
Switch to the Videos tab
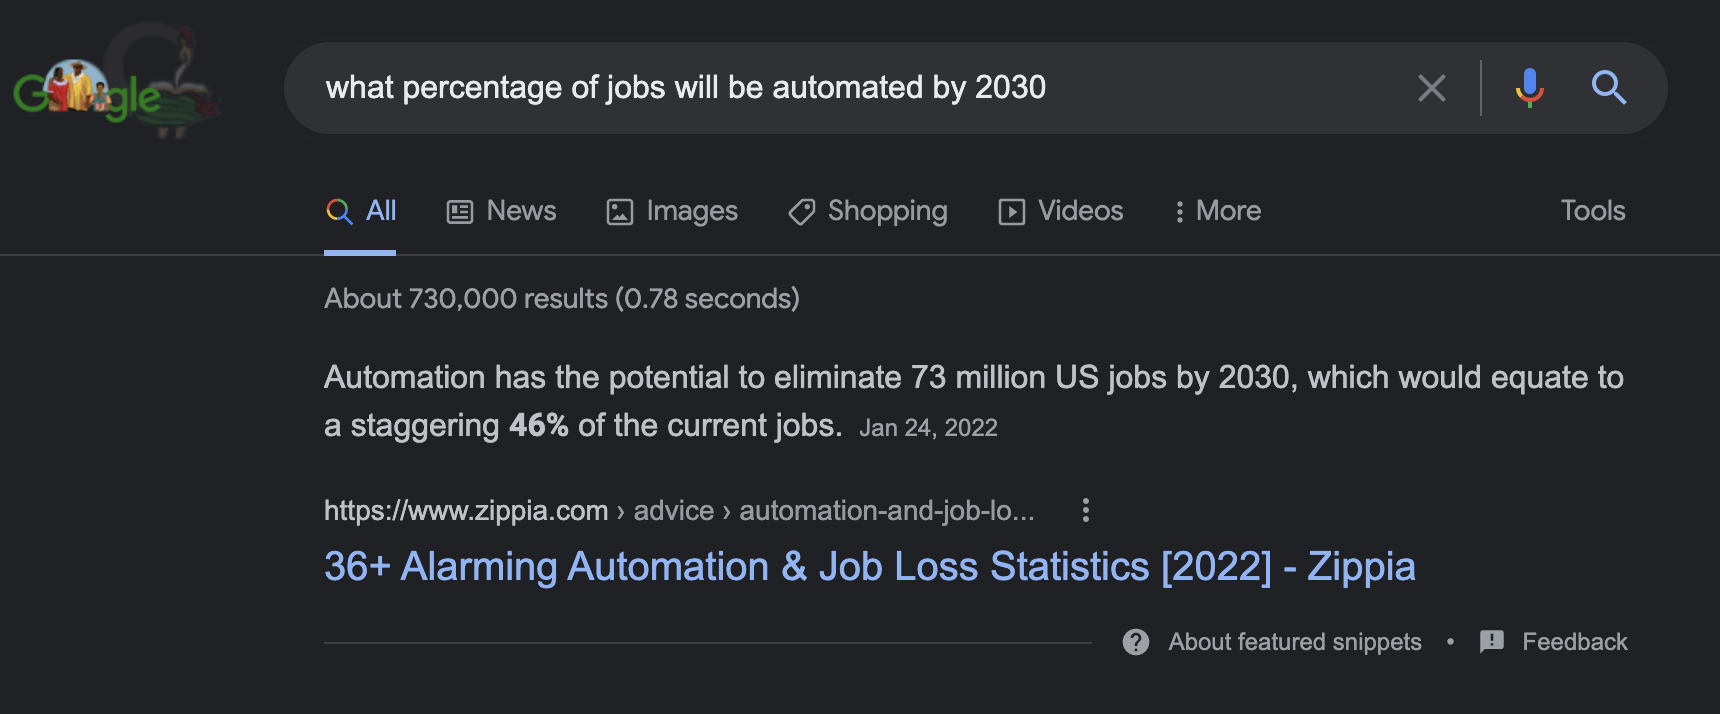(1061, 211)
